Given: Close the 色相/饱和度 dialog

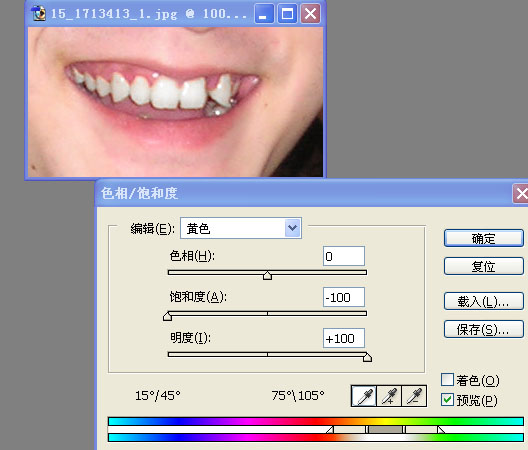Looking at the screenshot, I should [x=521, y=194].
